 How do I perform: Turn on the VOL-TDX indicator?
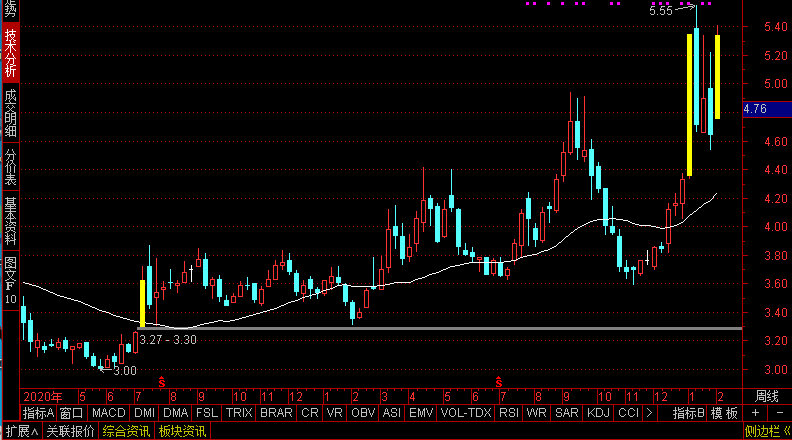[466, 413]
